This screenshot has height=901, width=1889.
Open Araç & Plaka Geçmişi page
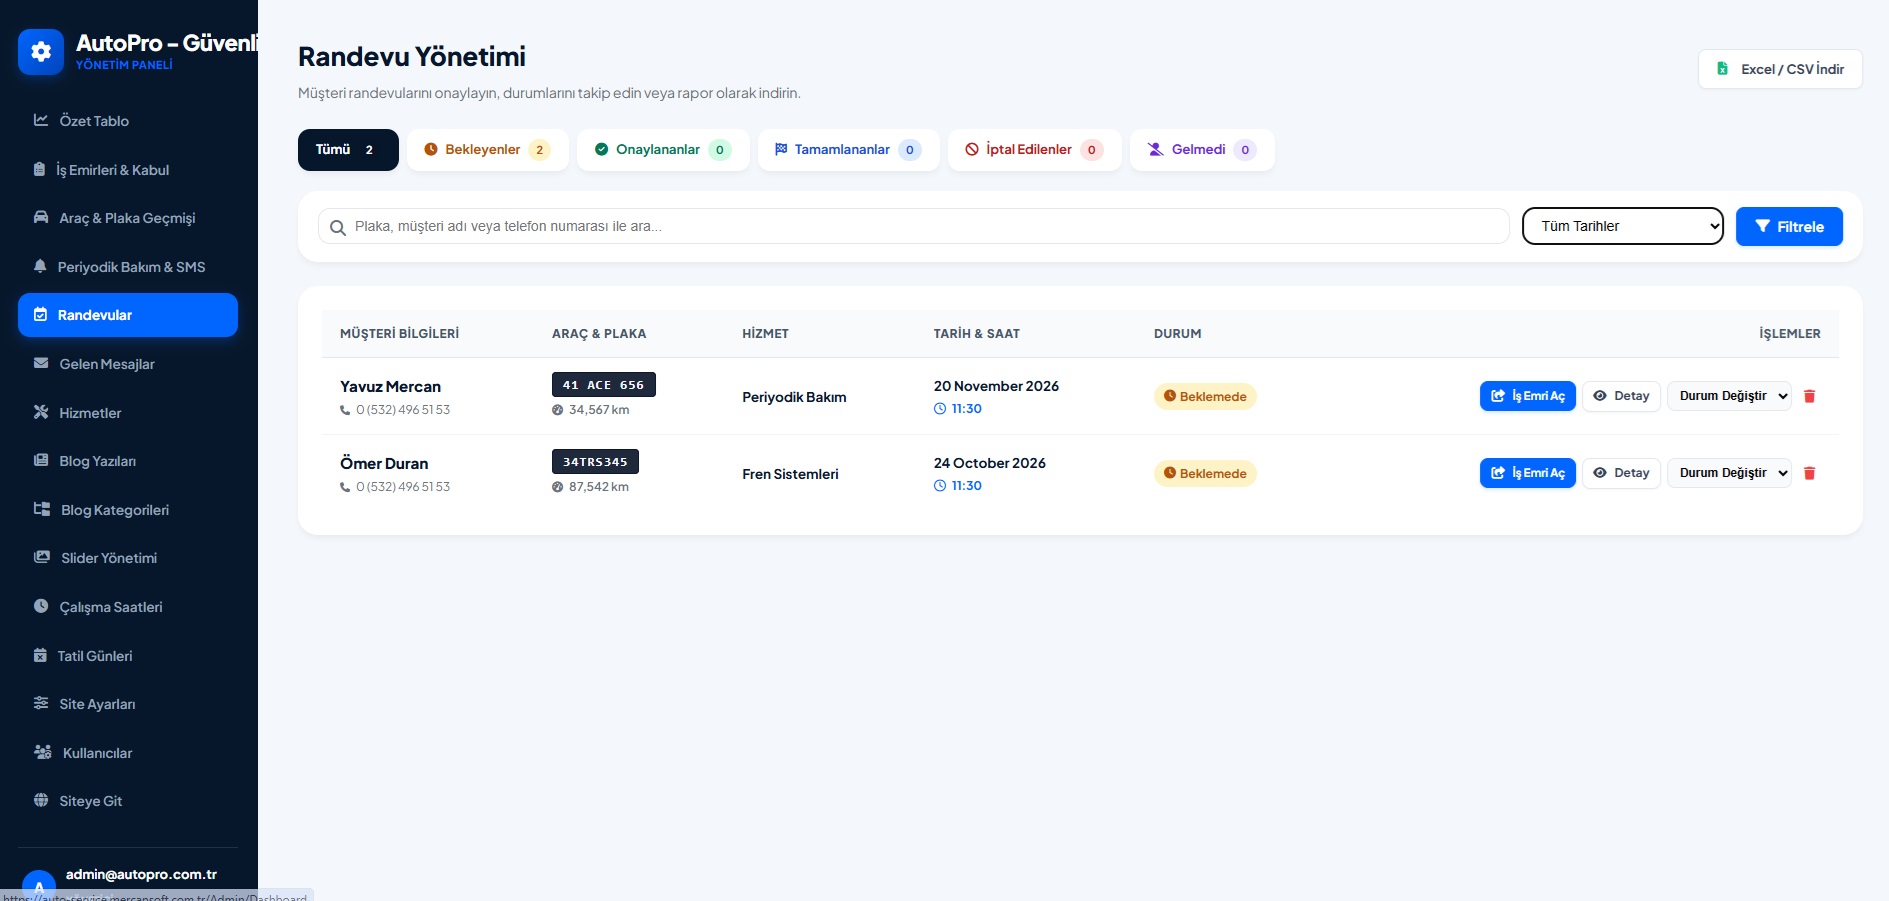128,218
